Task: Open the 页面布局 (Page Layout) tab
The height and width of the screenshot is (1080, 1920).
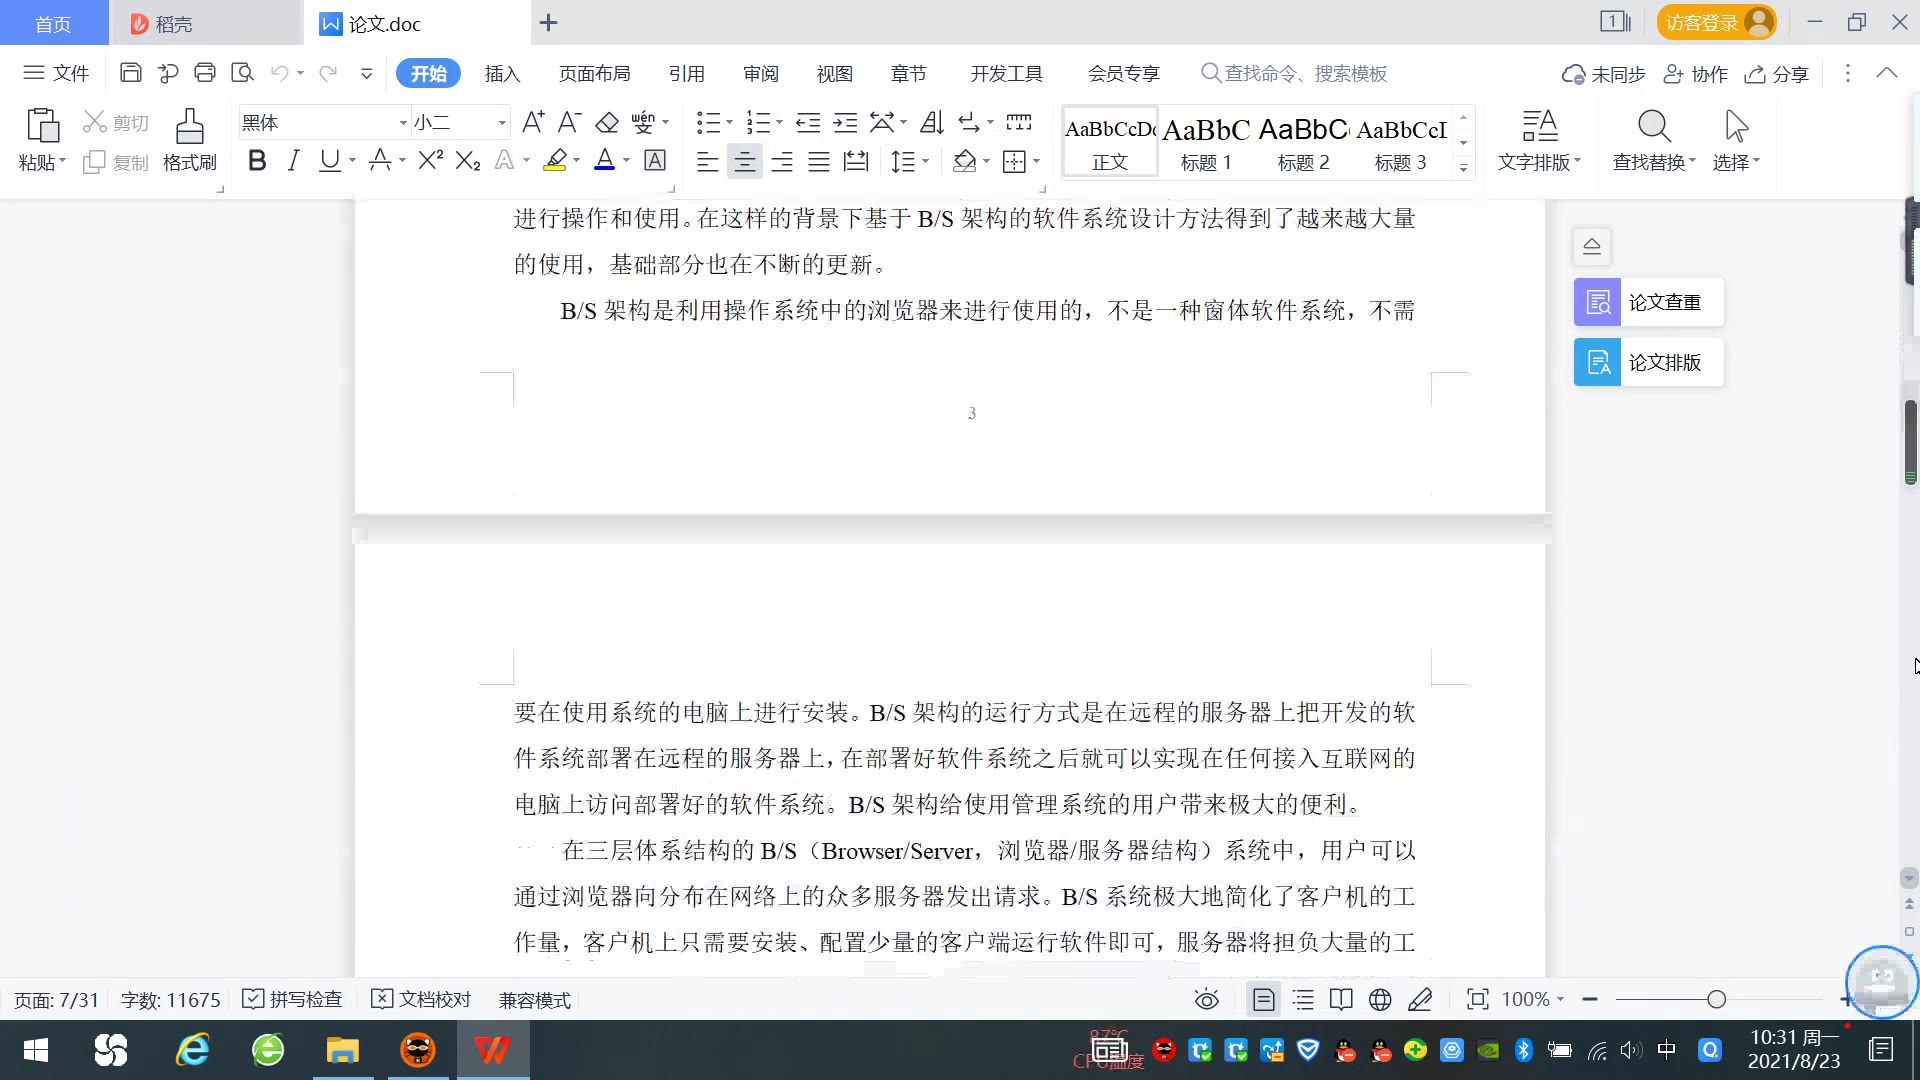Action: click(x=594, y=74)
